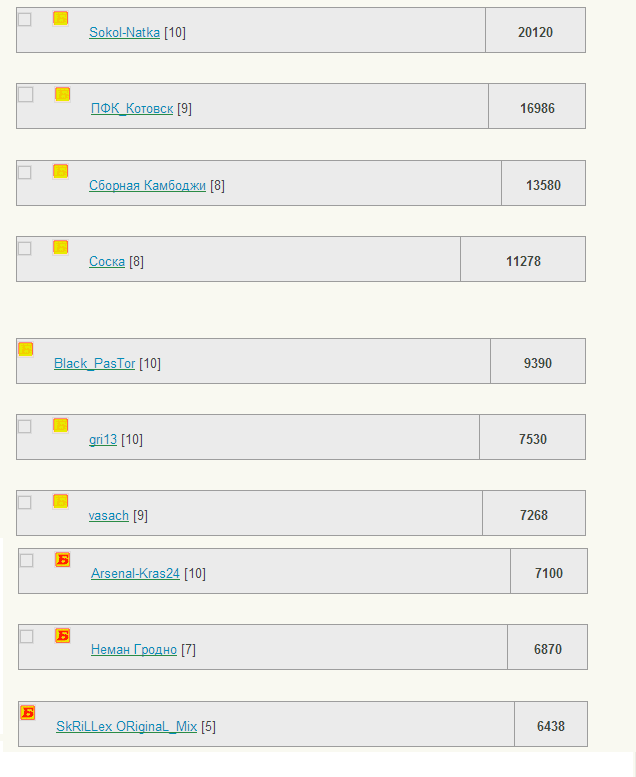
Task: Click yellow Б icon beside Sokol-Natka
Action: (60, 18)
